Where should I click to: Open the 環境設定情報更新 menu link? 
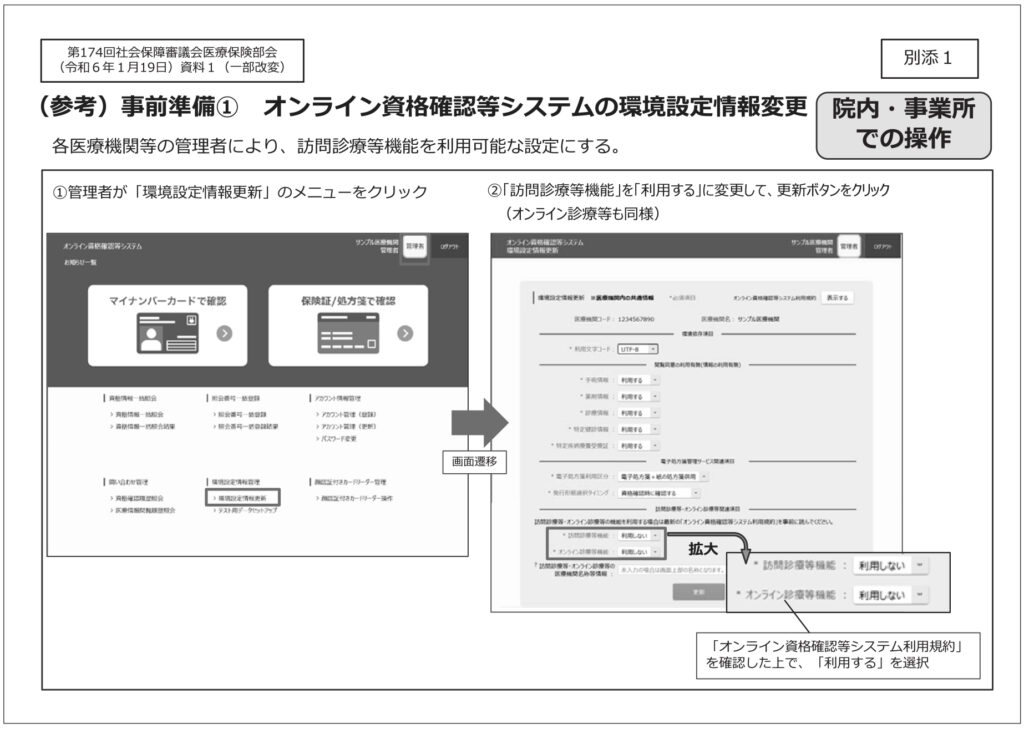pyautogui.click(x=242, y=498)
